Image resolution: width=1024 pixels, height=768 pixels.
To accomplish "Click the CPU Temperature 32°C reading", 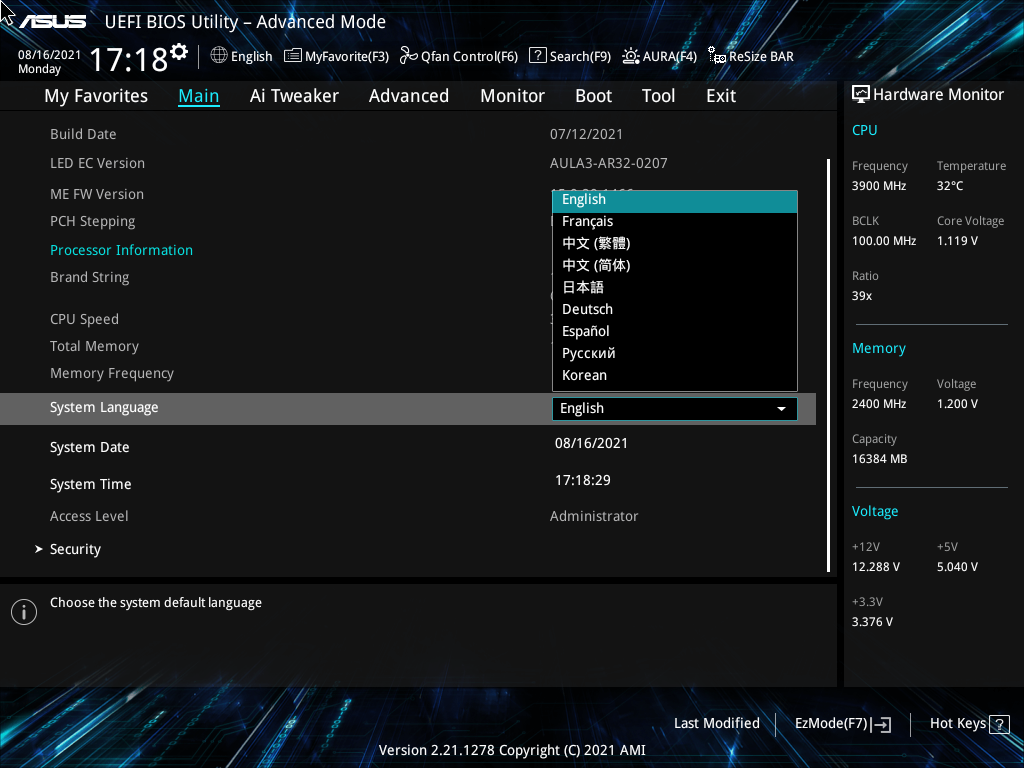I will (950, 186).
